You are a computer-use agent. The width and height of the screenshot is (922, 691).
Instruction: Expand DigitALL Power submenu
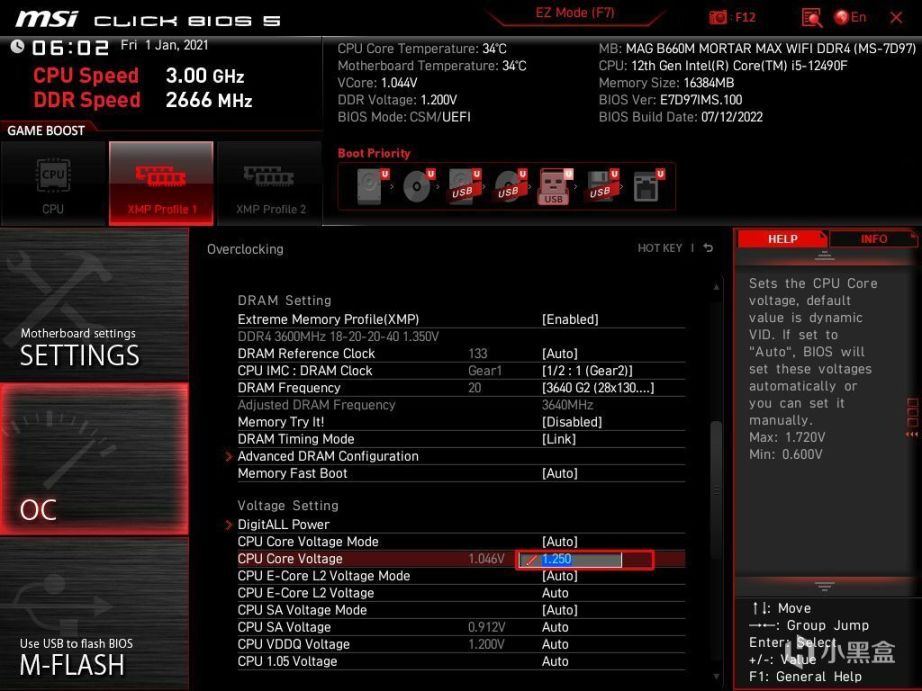click(283, 524)
